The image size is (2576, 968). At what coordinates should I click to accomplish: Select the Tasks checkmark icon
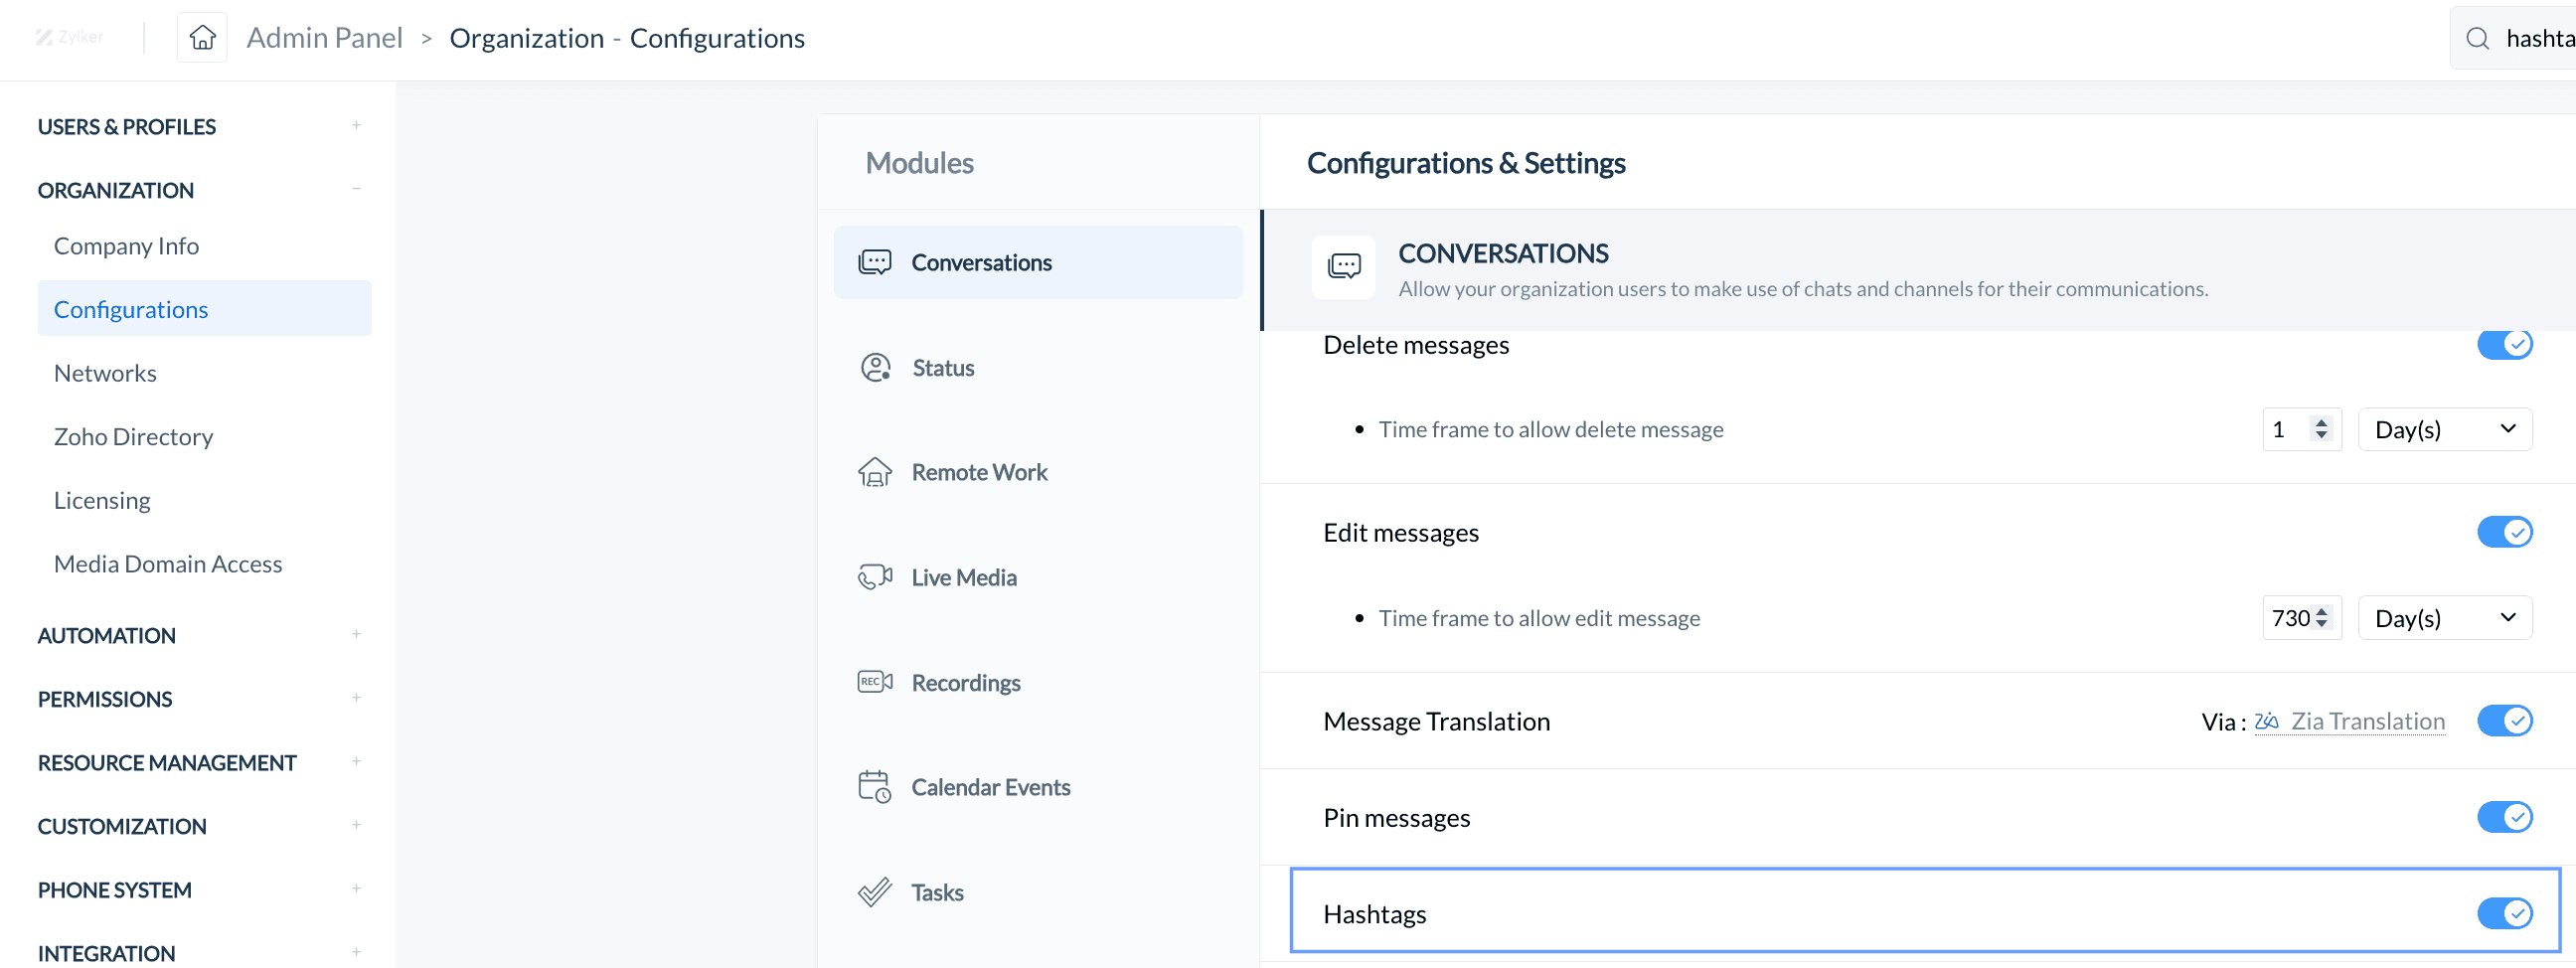874,892
